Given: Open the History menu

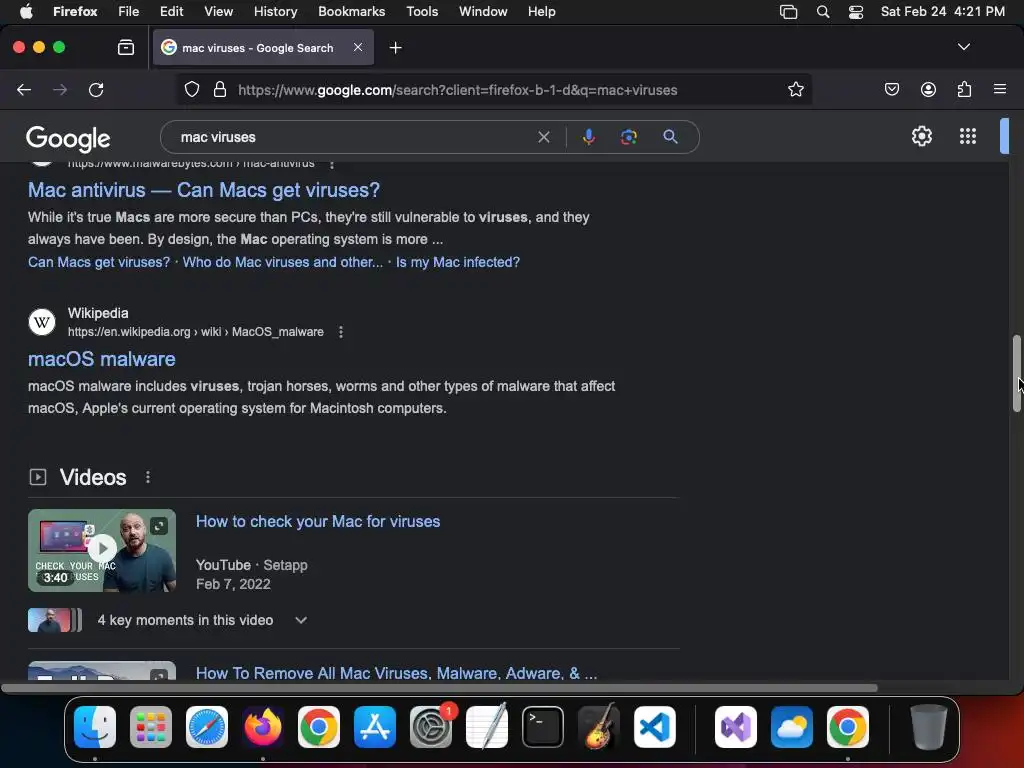Looking at the screenshot, I should (275, 12).
